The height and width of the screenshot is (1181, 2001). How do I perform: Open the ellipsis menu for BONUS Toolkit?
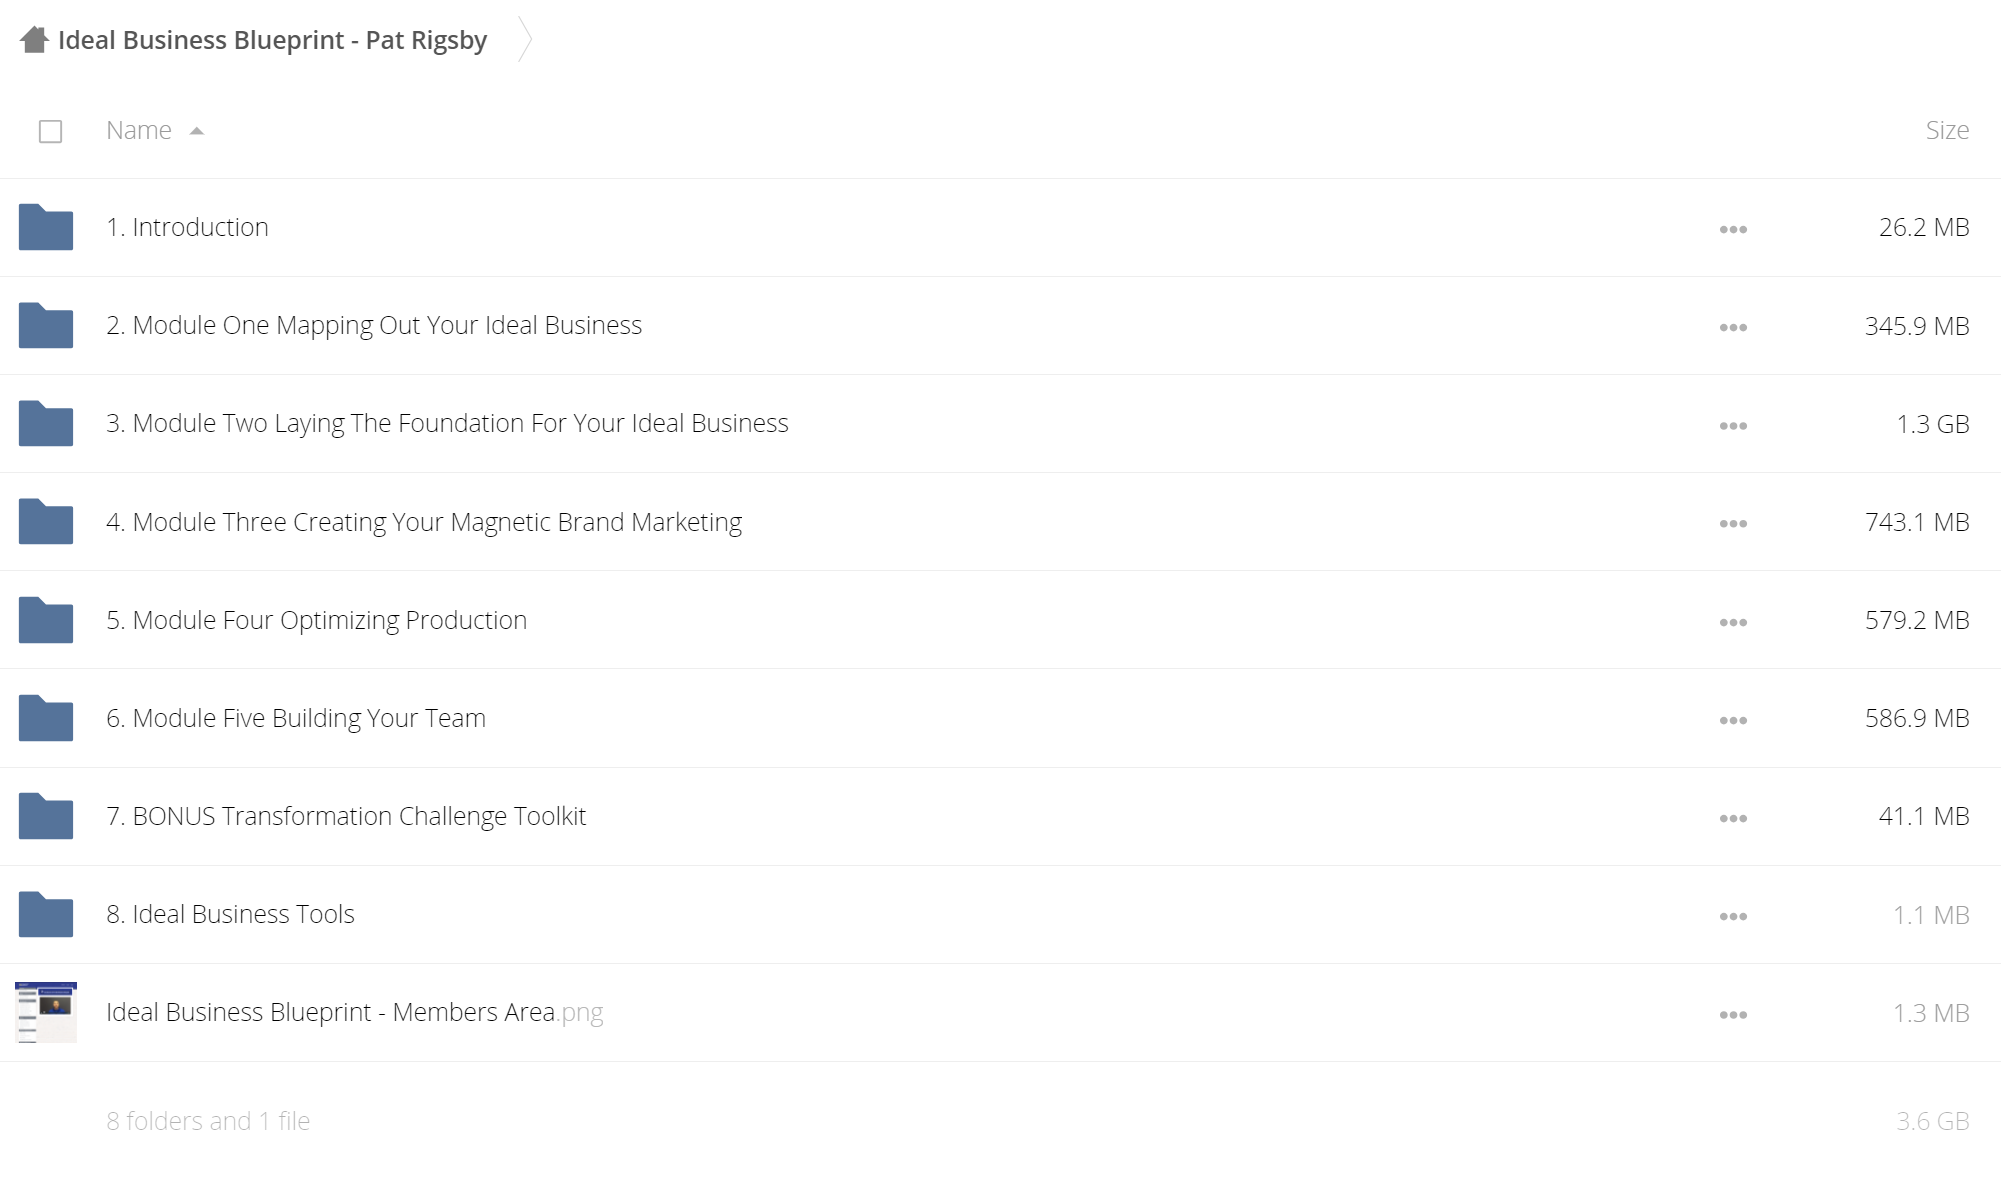[x=1733, y=818]
